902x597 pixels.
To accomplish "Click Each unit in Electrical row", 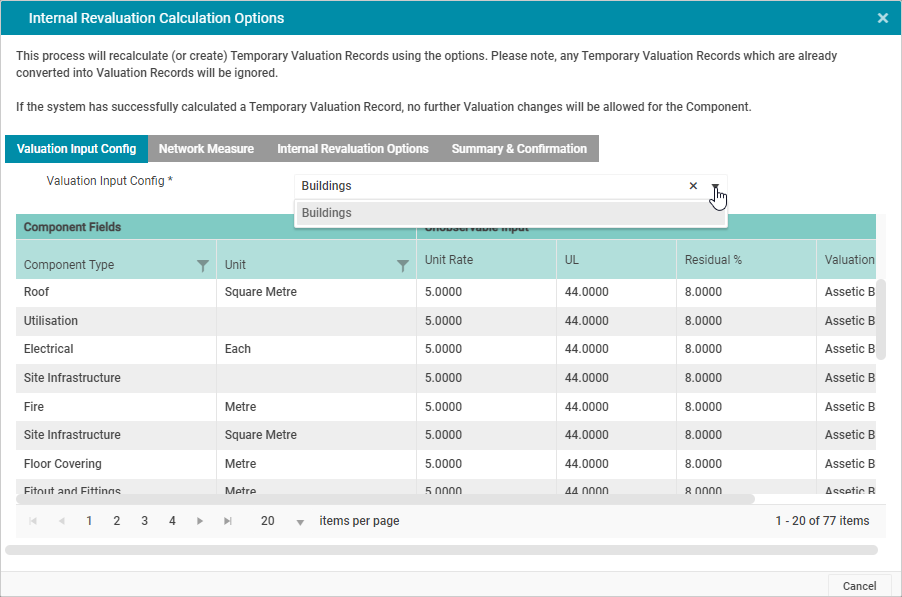I will (x=238, y=349).
